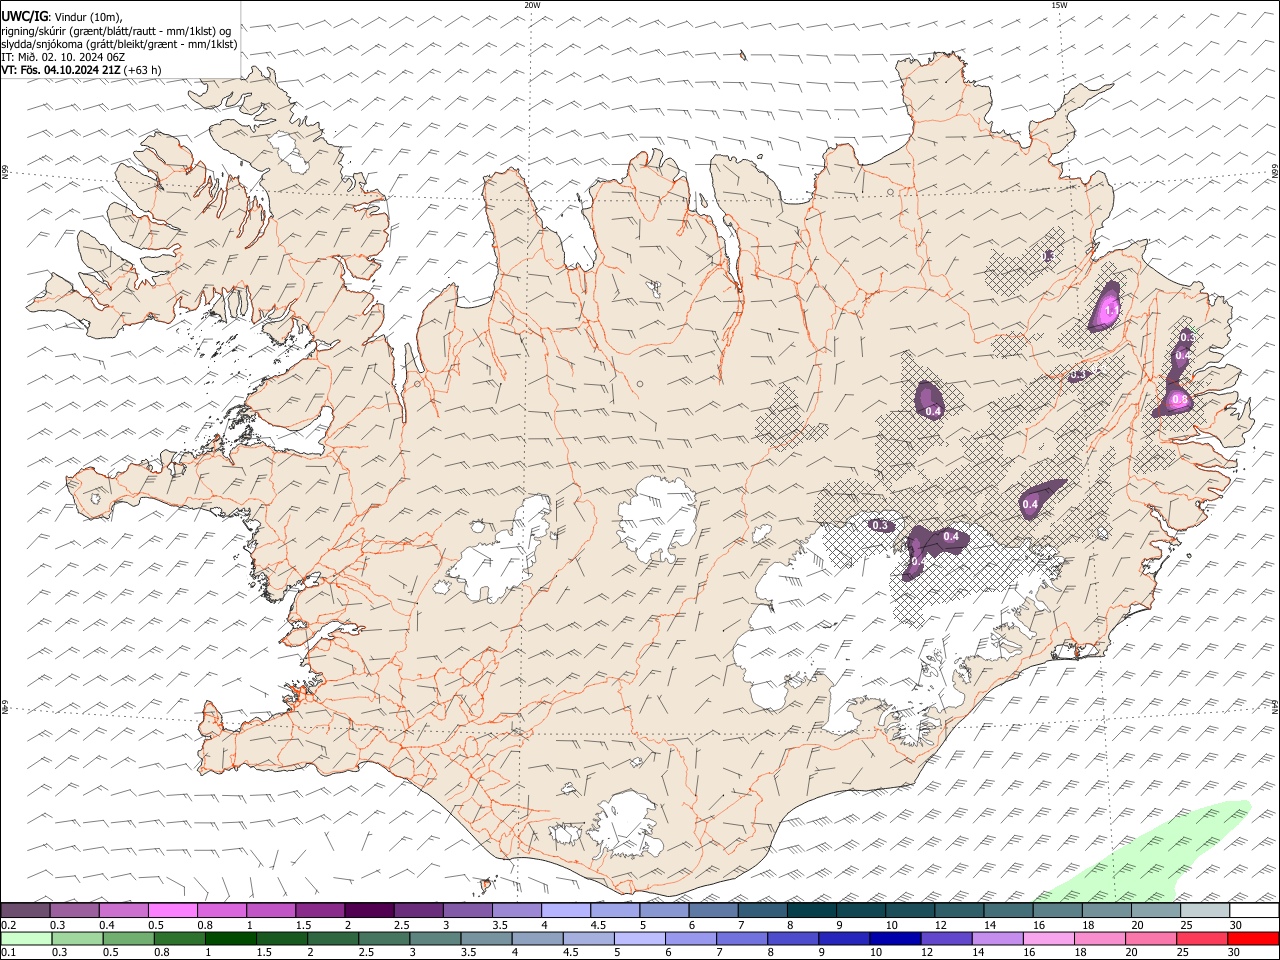The height and width of the screenshot is (960, 1280).
Task: Pick the lower legend swatch labeled 3
Action: (435, 939)
